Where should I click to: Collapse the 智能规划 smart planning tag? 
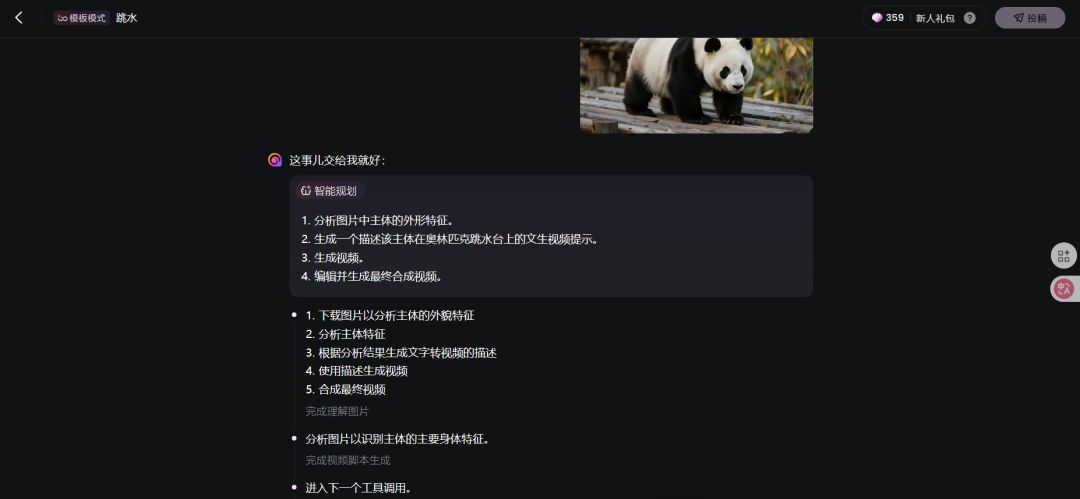tap(330, 191)
